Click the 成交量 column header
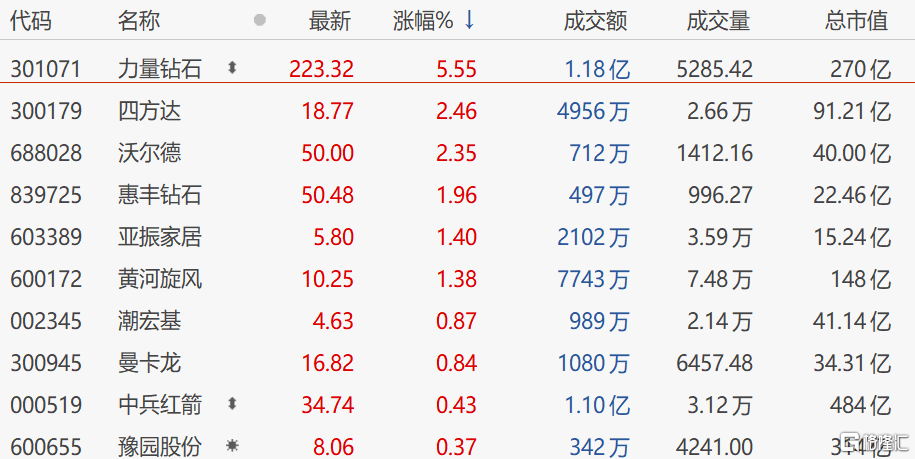The width and height of the screenshot is (915, 459). point(718,21)
